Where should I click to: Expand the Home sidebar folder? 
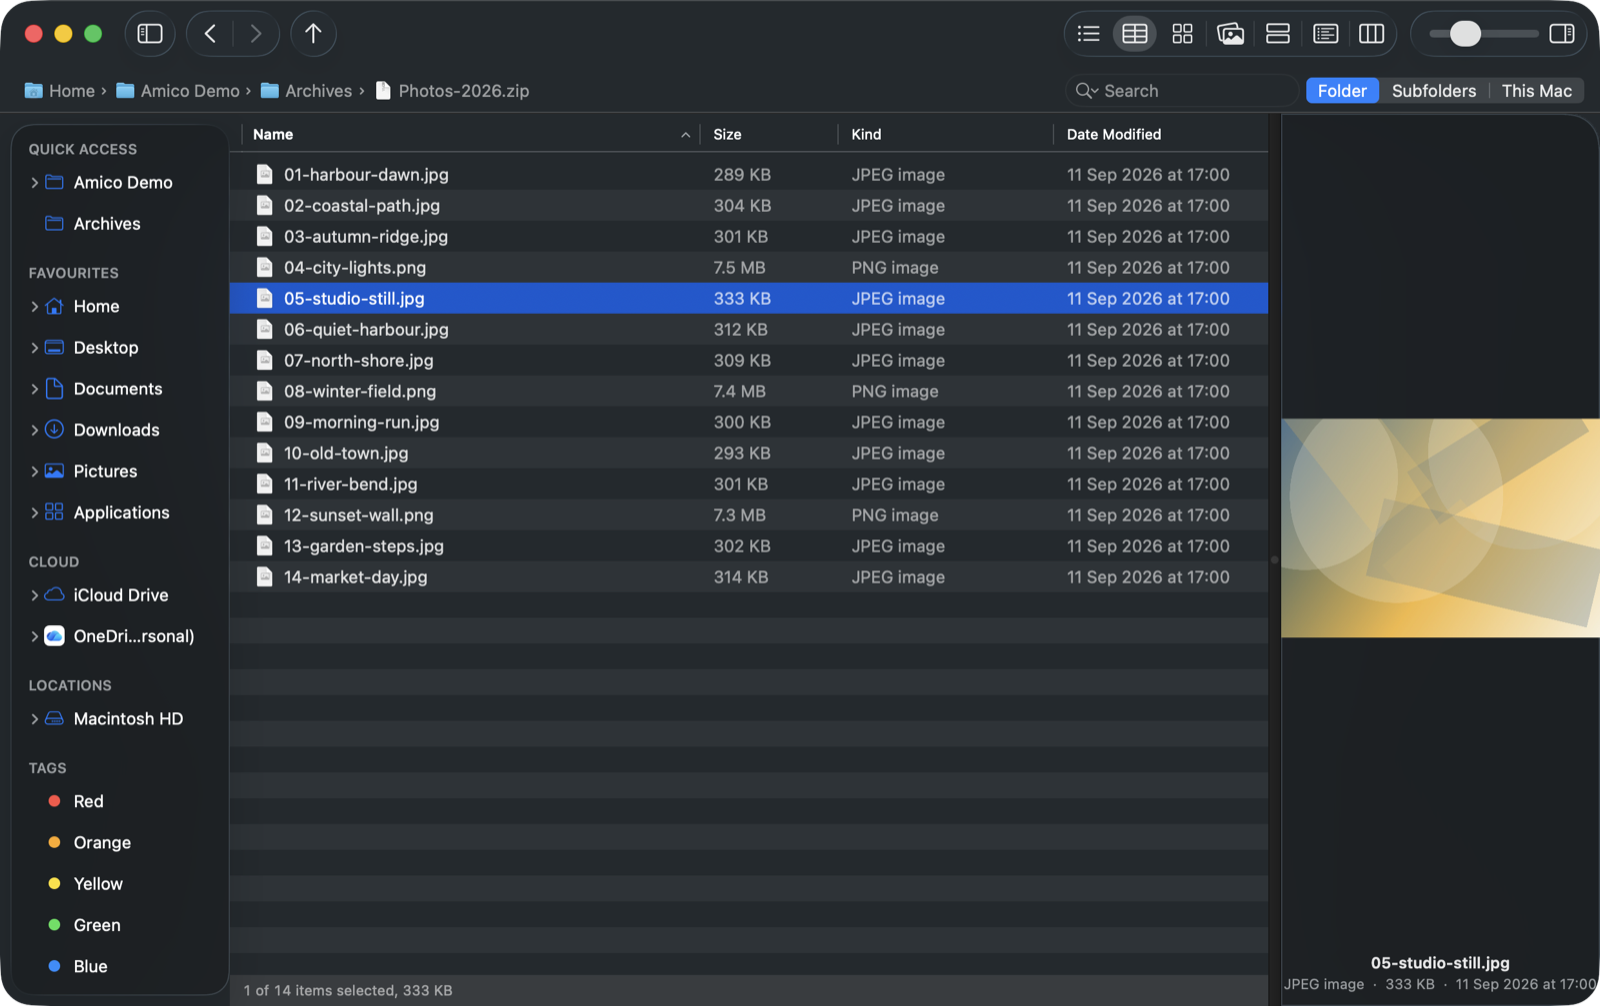34,307
